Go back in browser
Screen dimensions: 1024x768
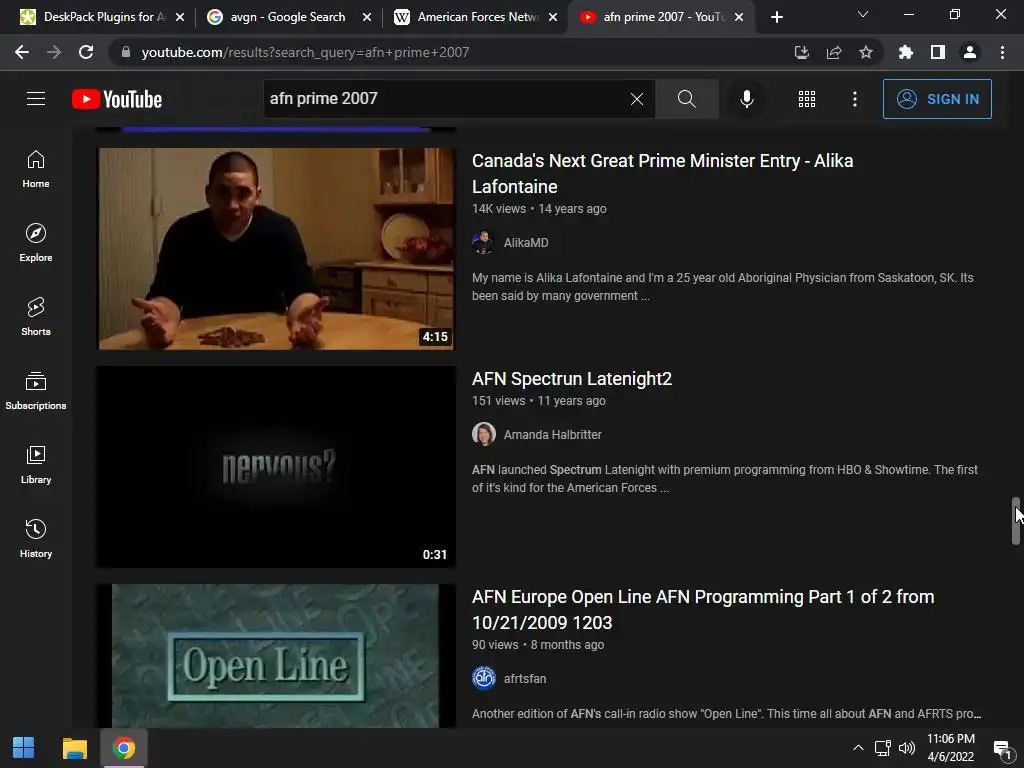(22, 52)
